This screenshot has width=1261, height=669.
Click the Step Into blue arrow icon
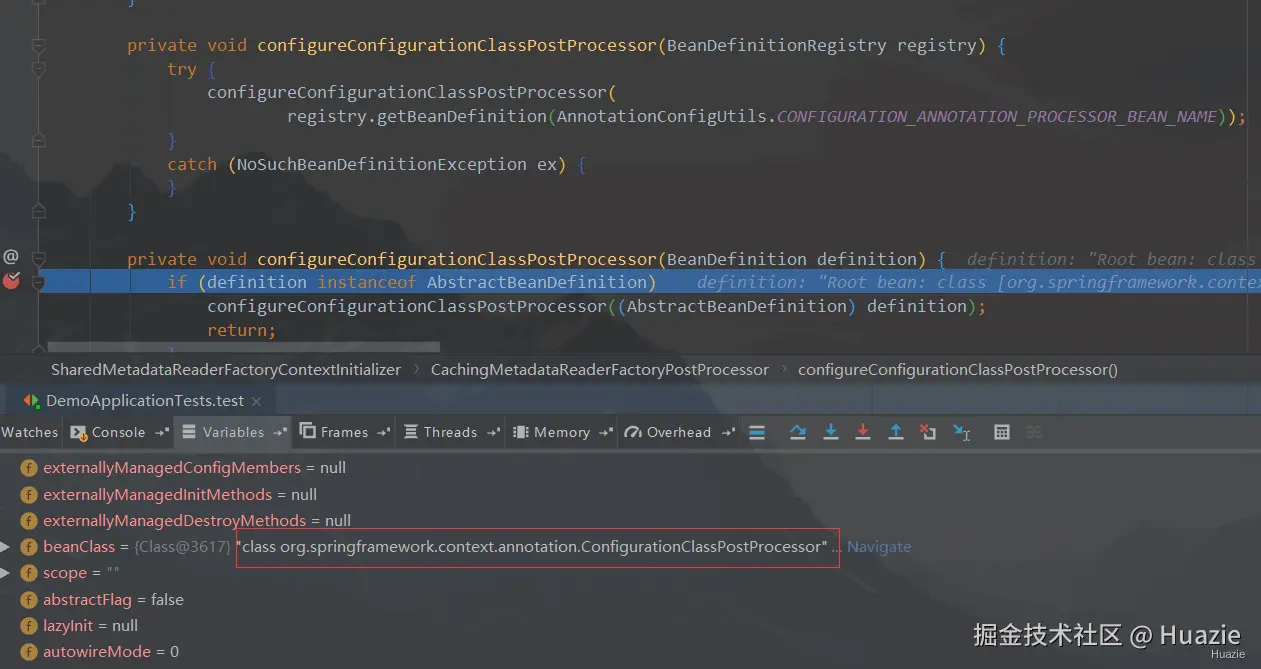(x=830, y=432)
